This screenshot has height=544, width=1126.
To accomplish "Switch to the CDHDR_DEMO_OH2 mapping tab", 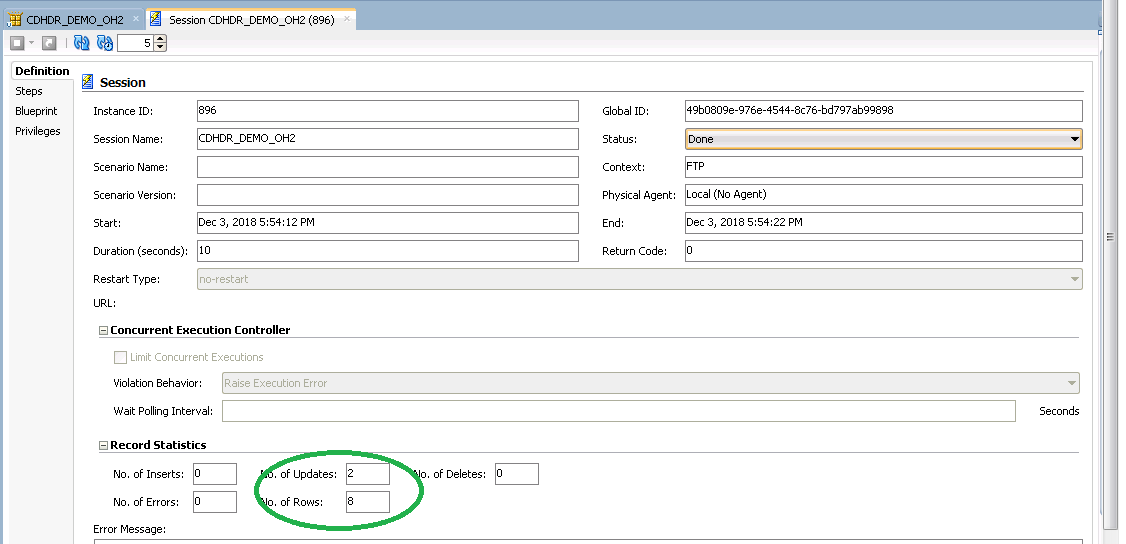I will [75, 19].
